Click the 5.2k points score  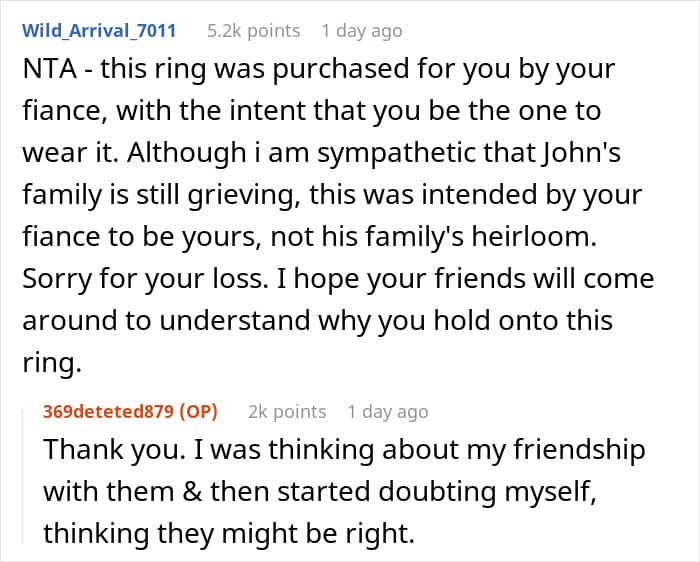pos(254,31)
